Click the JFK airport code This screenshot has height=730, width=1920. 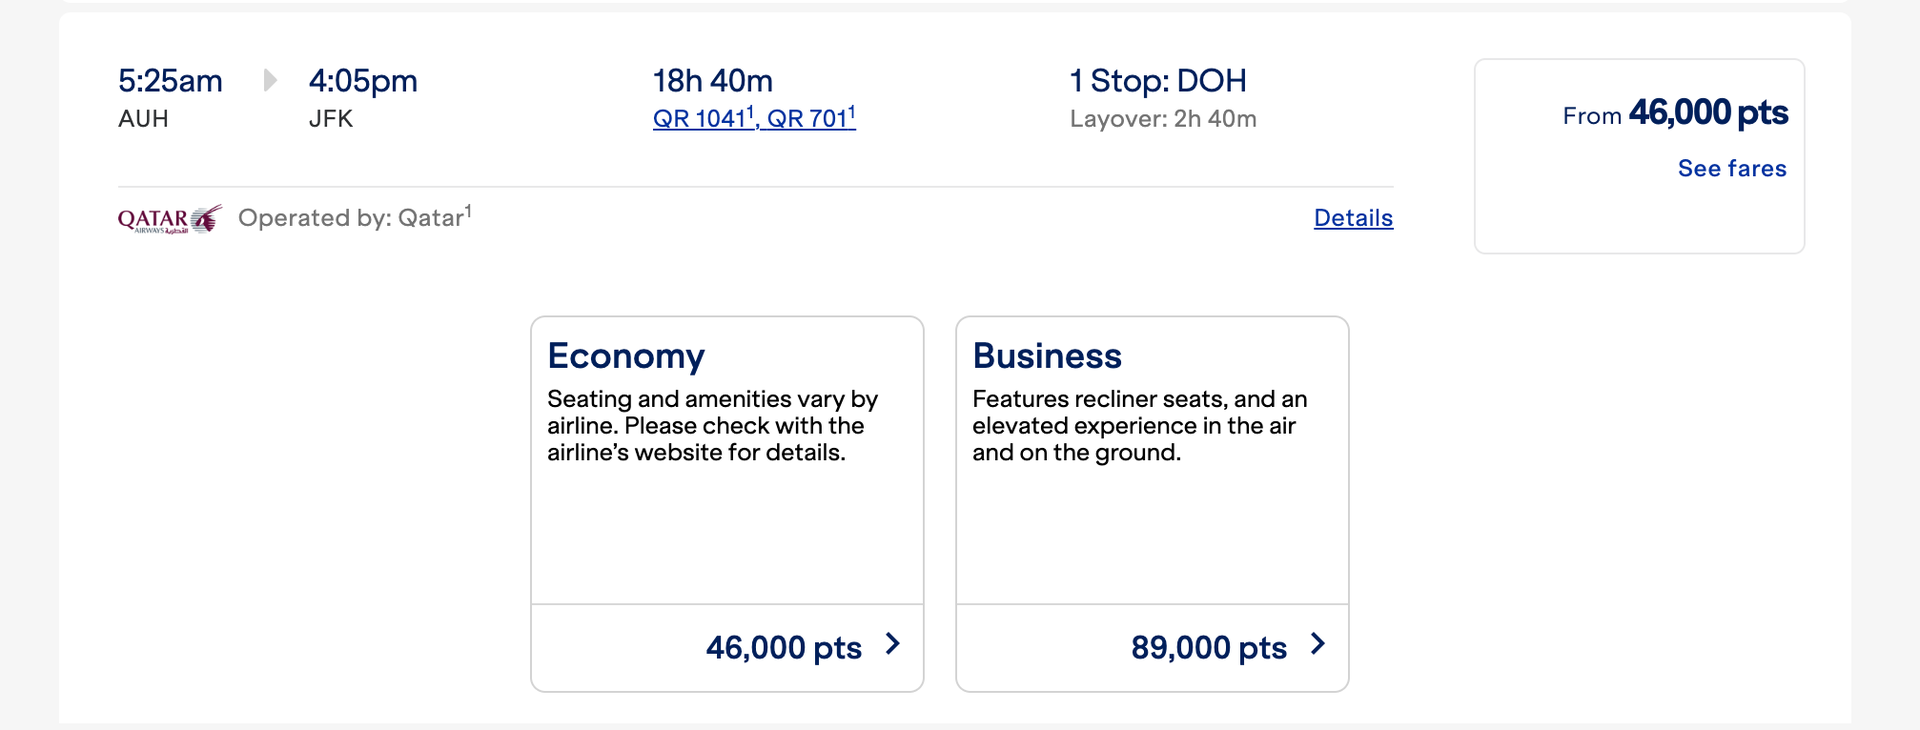pos(331,119)
